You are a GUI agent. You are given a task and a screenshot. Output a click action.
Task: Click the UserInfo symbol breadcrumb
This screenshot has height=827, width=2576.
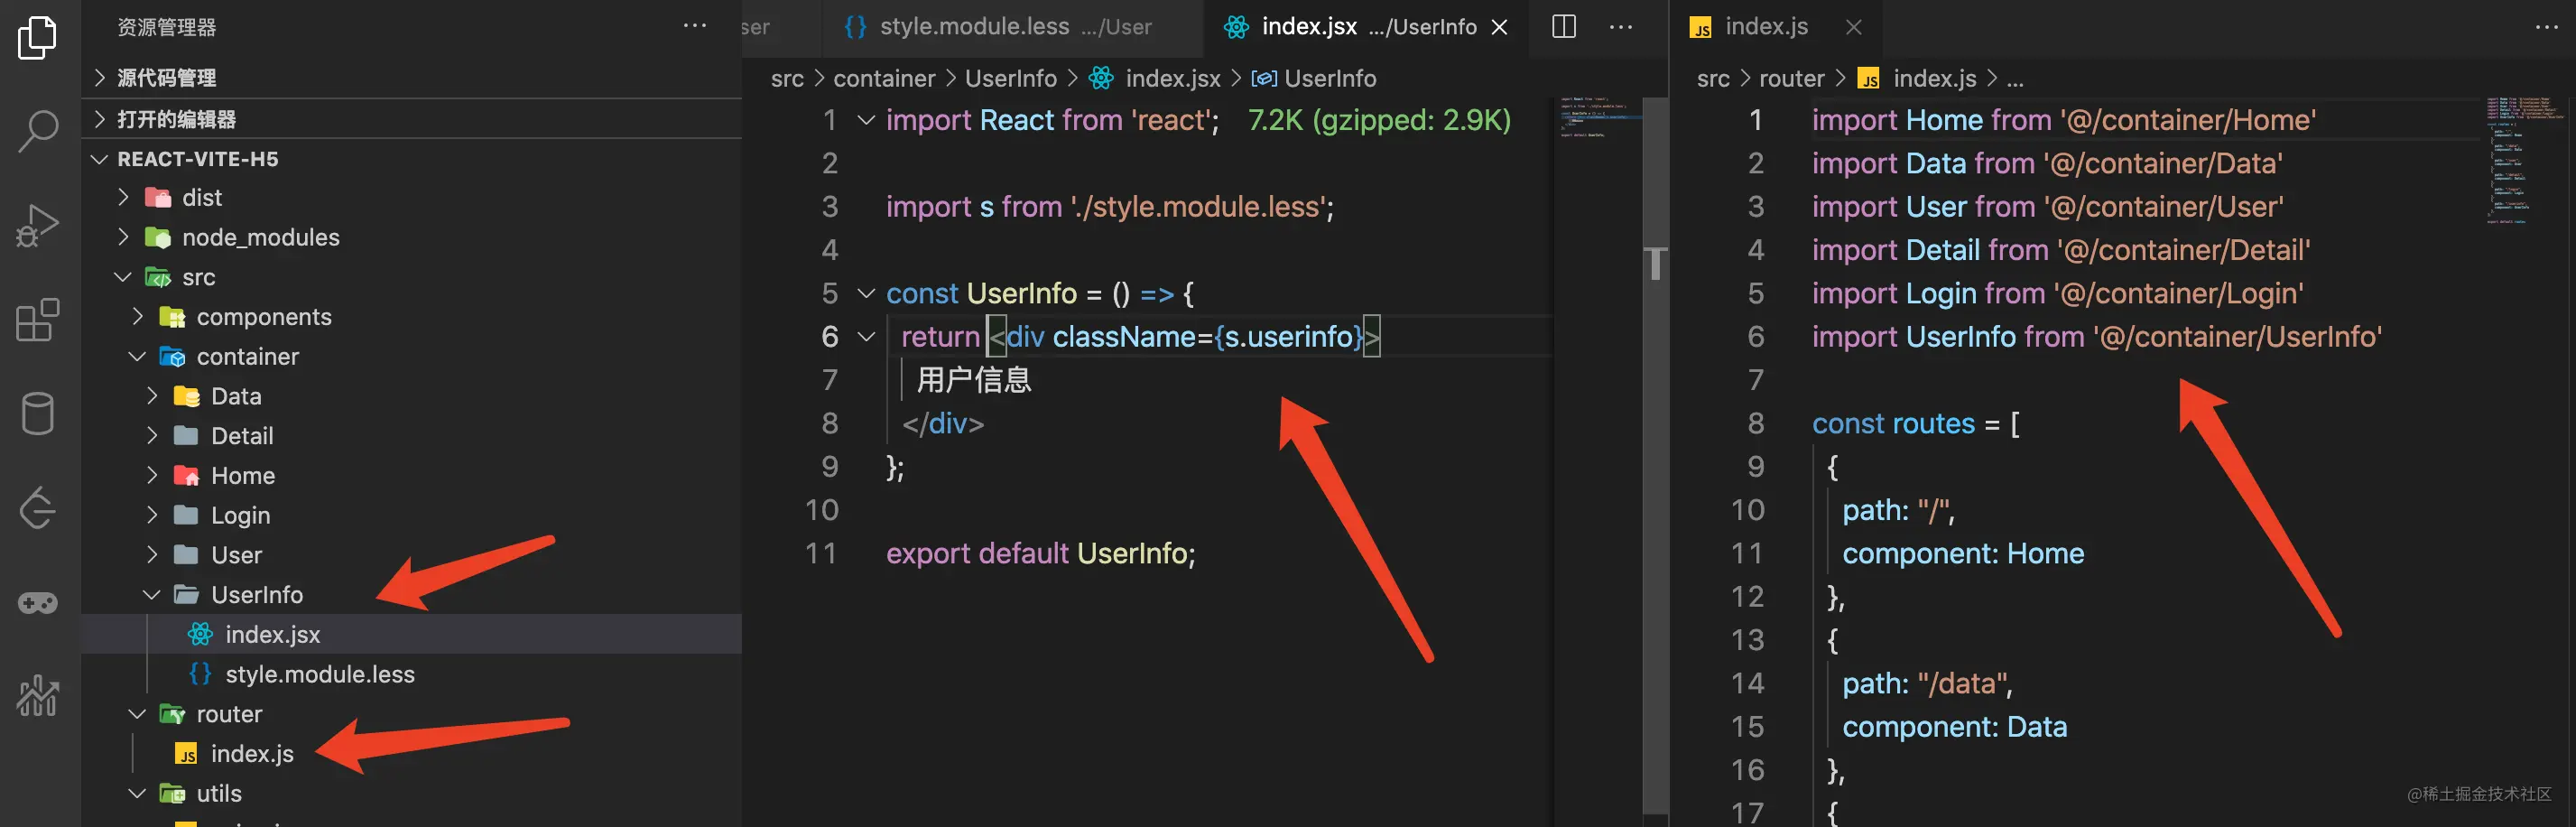click(x=1314, y=78)
